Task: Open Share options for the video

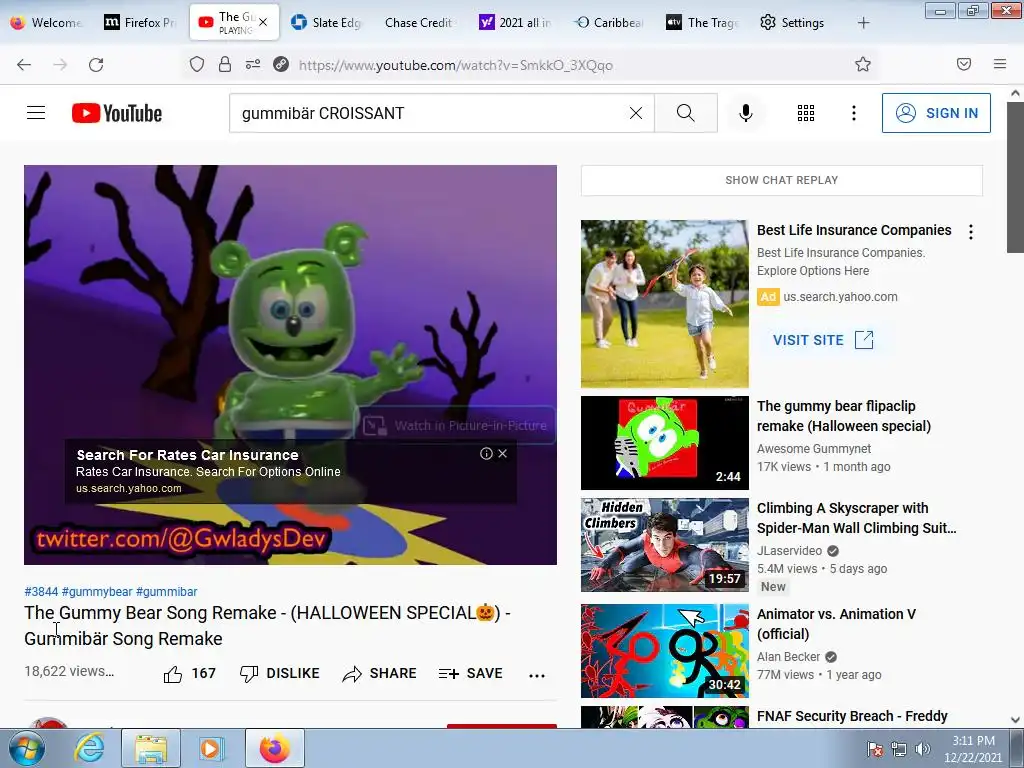Action: pos(379,673)
